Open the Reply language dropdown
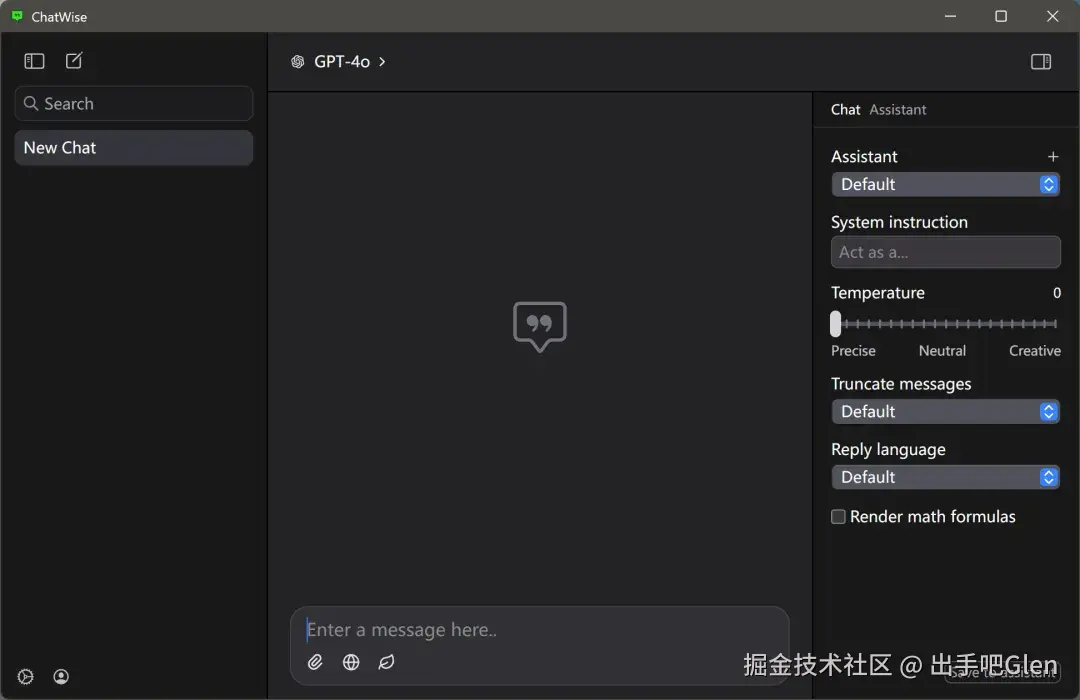This screenshot has height=700, width=1080. pyautogui.click(x=944, y=477)
